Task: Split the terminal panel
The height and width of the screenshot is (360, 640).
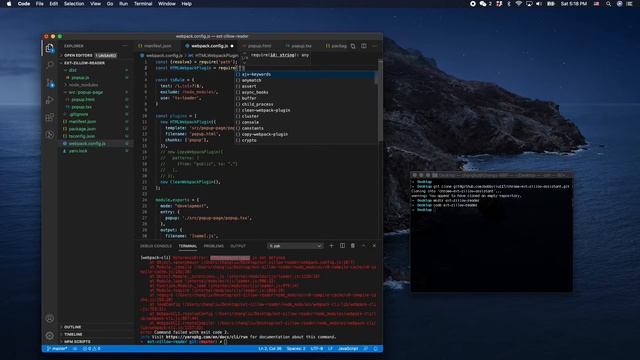Action: coord(342,246)
